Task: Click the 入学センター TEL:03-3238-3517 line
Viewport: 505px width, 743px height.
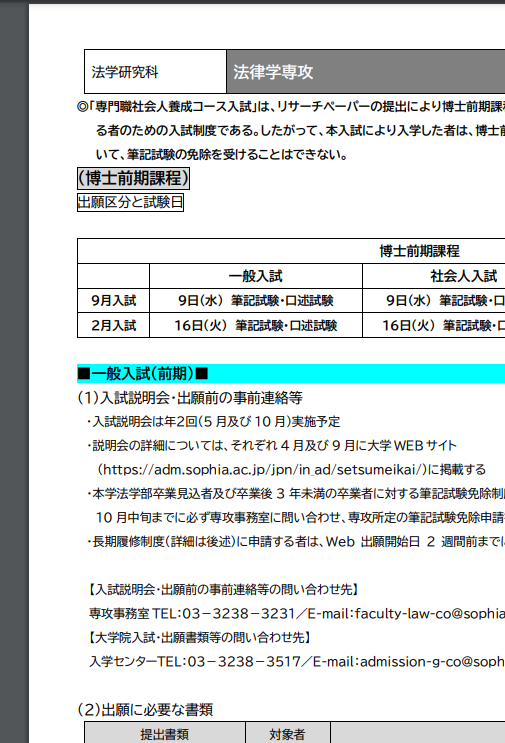Action: pyautogui.click(x=297, y=661)
